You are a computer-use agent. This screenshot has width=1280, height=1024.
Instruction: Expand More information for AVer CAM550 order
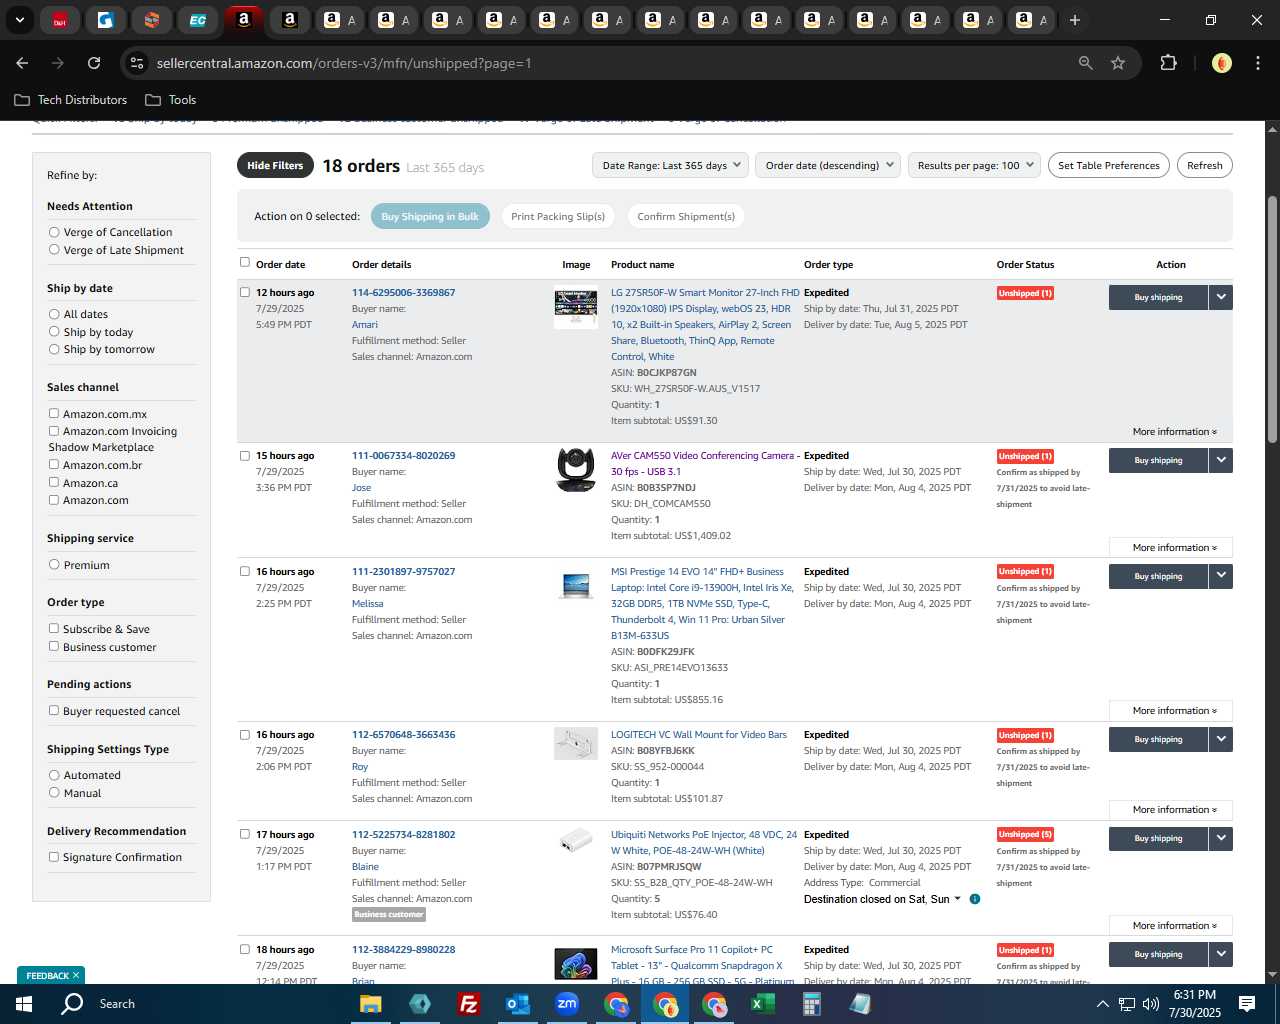1171,548
